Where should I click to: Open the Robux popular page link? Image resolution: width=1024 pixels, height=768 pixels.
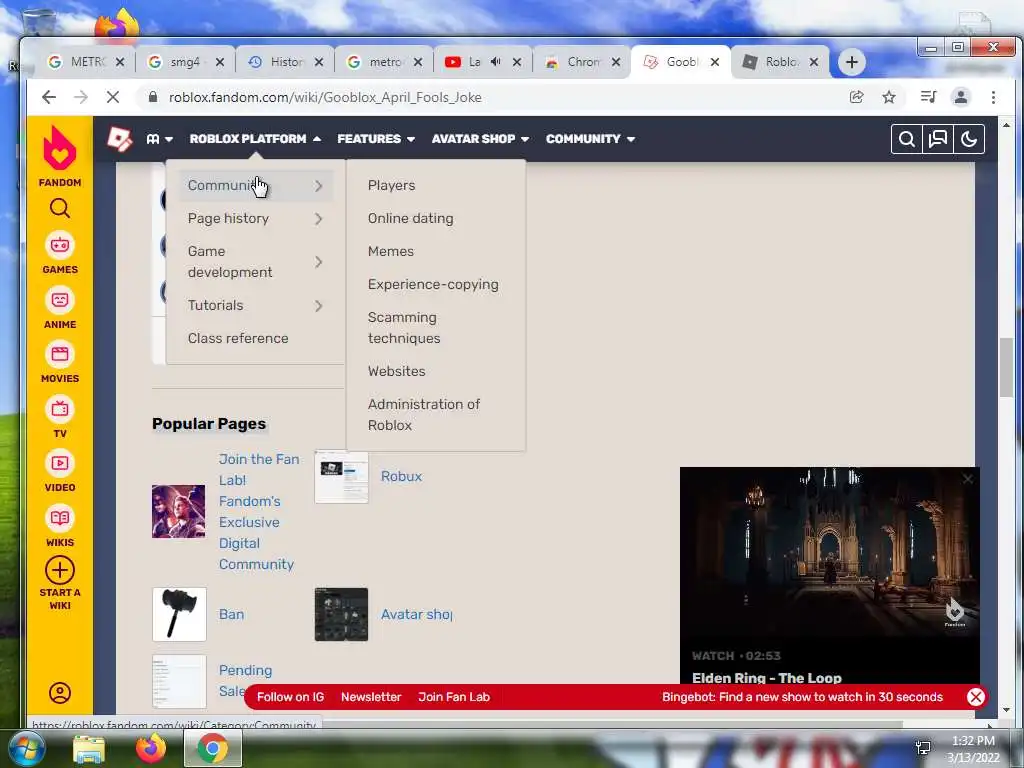(x=401, y=476)
